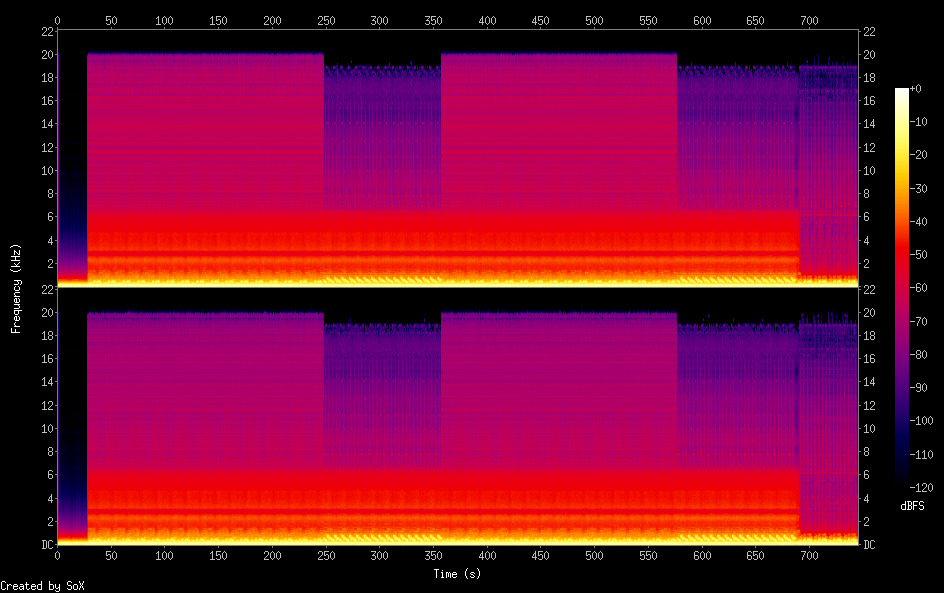The image size is (944, 593).
Task: Click the "700" tick on the bottom time axis
Action: (x=809, y=555)
